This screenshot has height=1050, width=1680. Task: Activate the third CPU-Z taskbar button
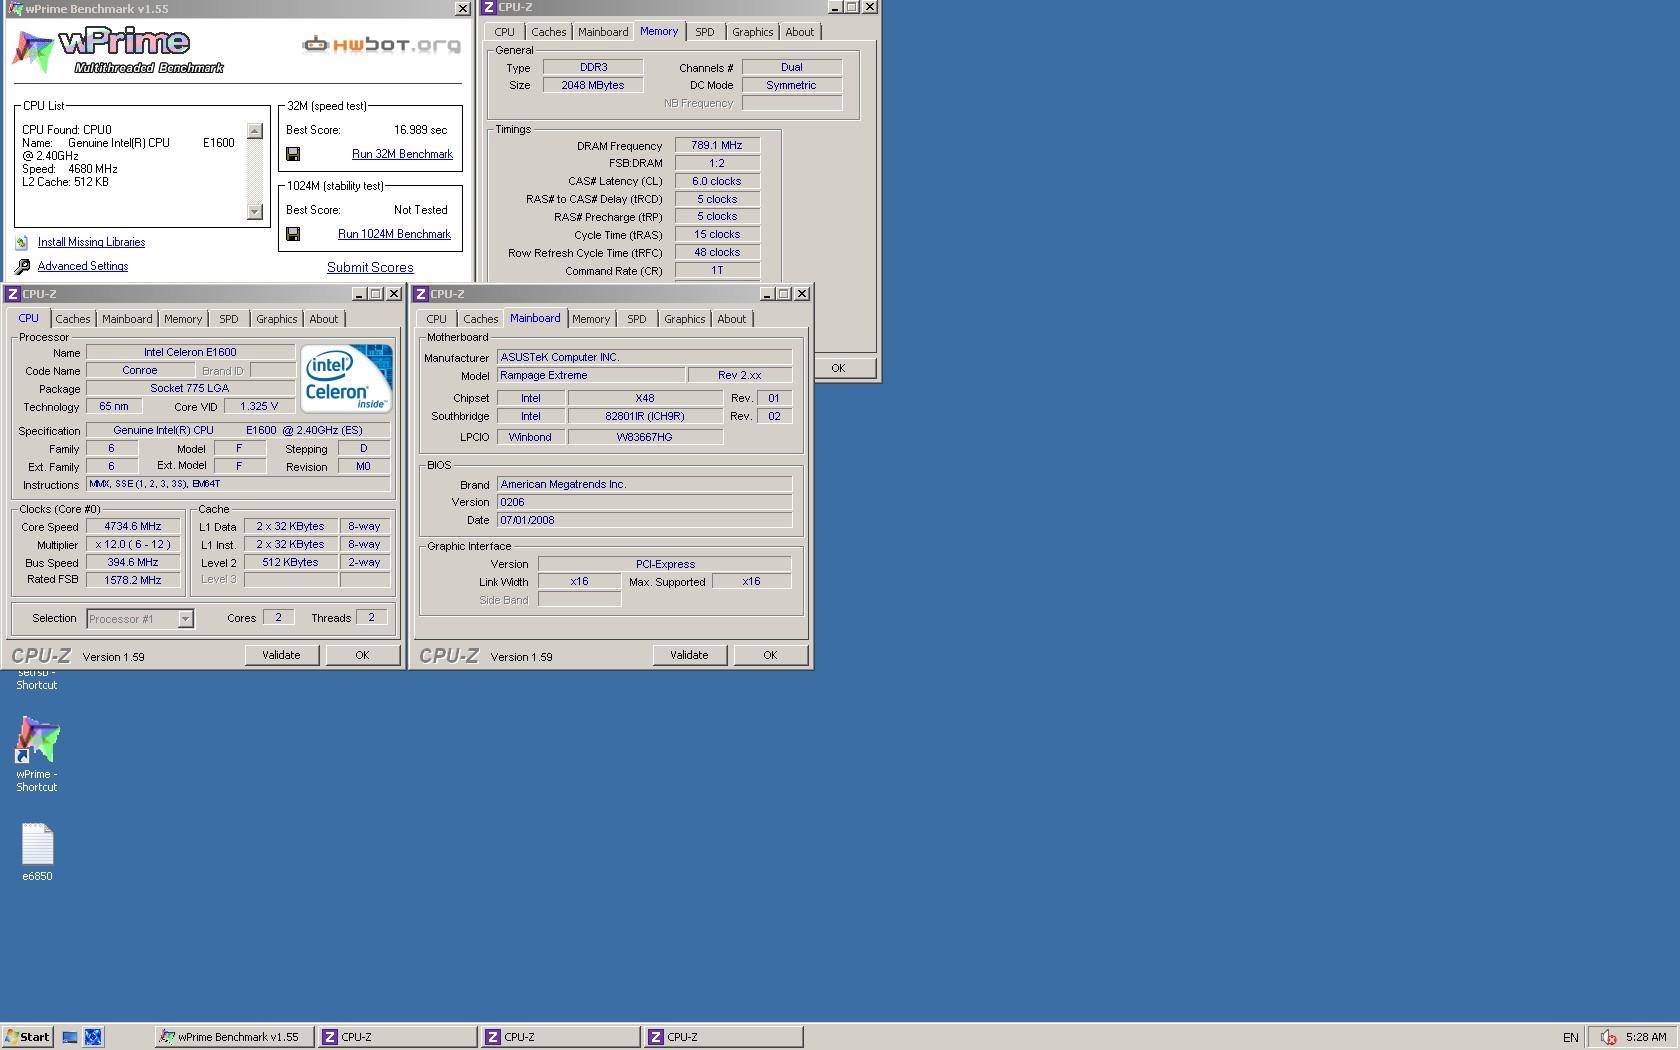point(723,1037)
